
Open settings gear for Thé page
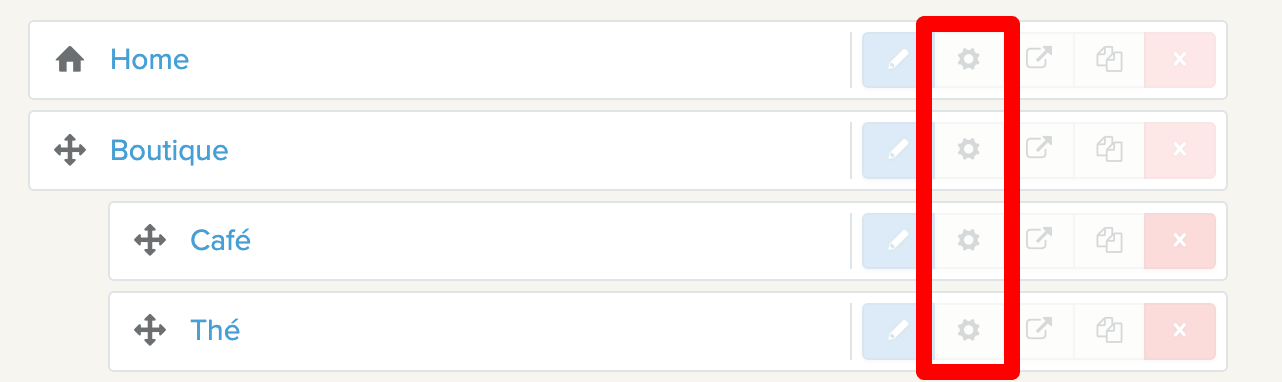[968, 330]
